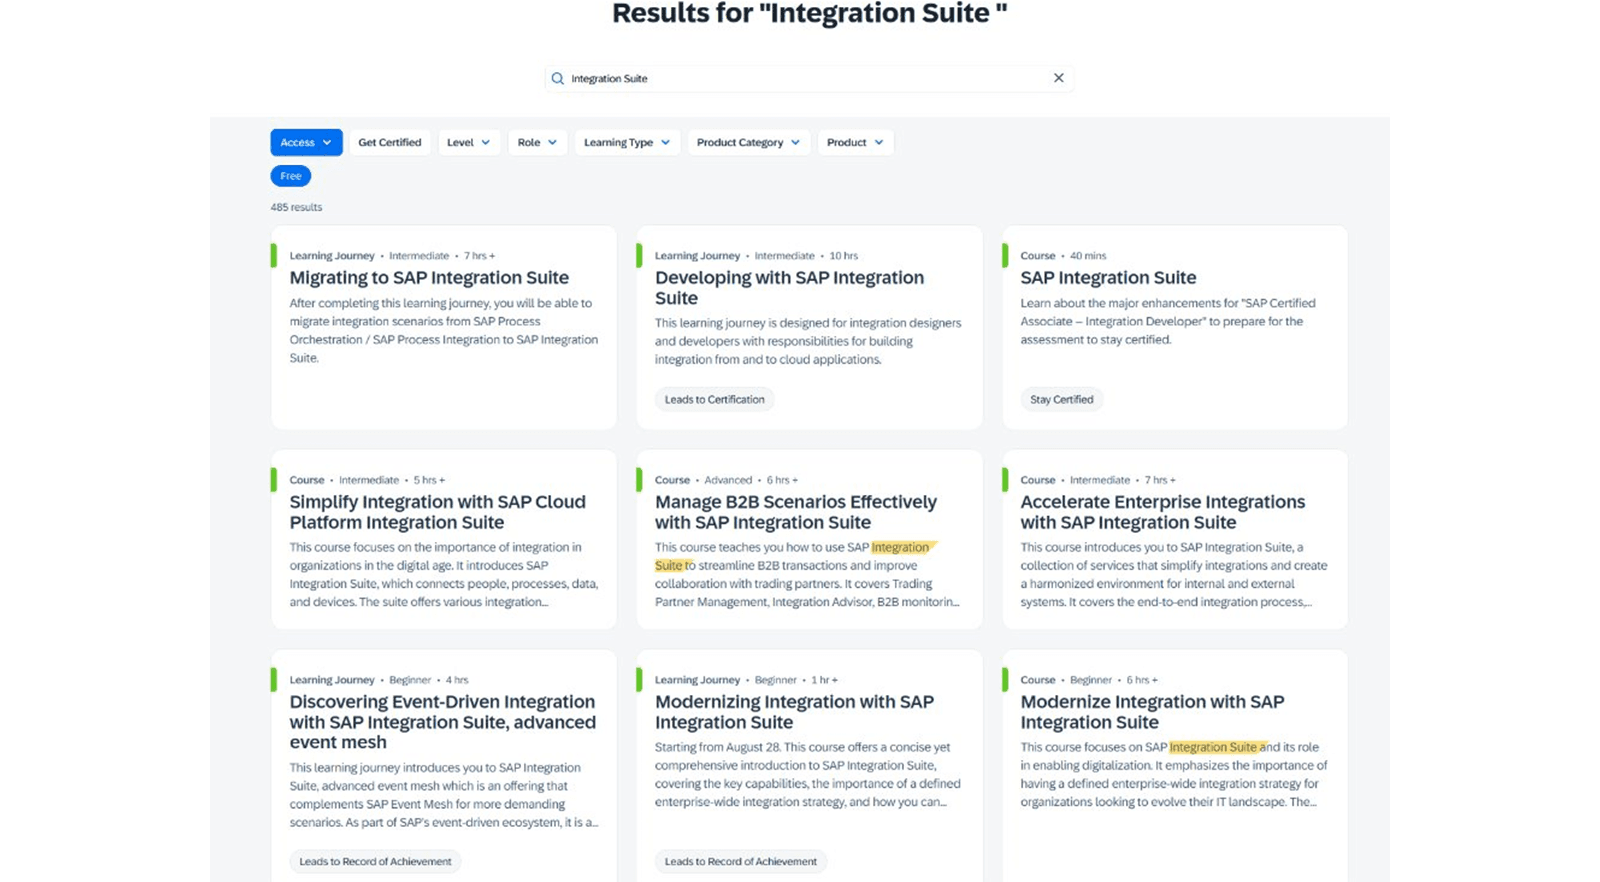Expand the Product filter dropdown
The width and height of the screenshot is (1600, 882).
coord(855,142)
